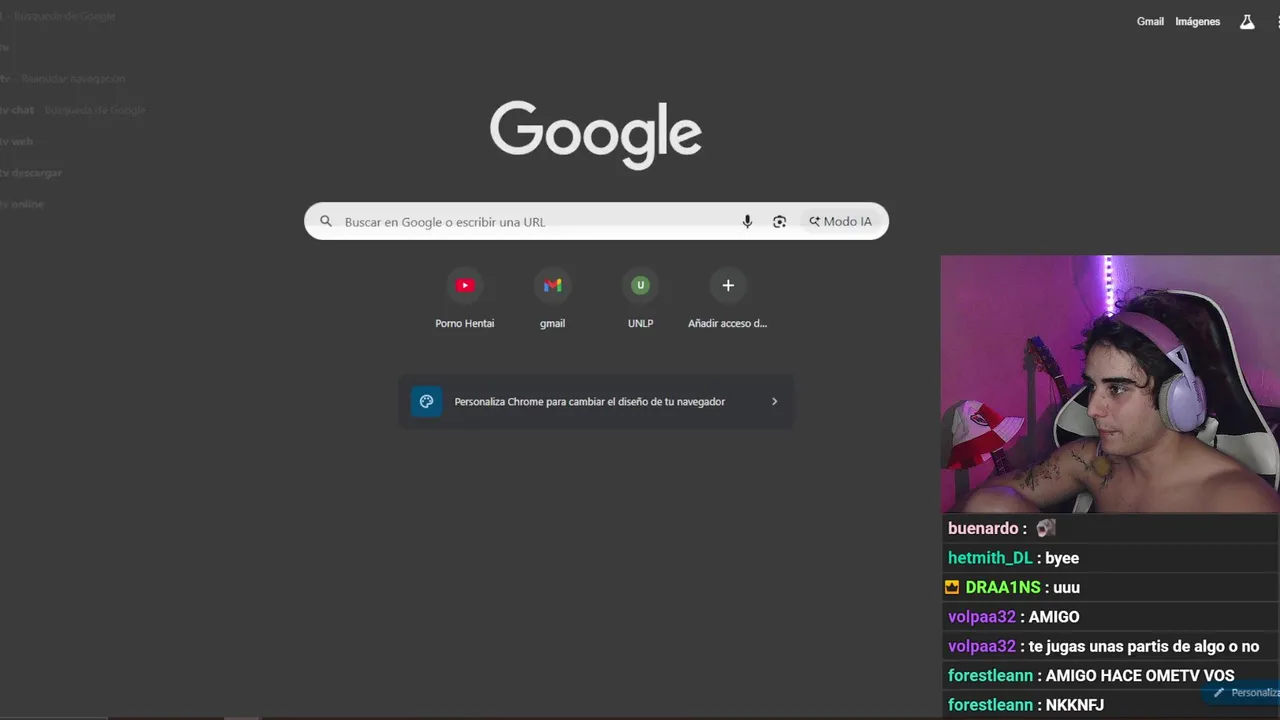Expand the Personaliza Chrome card chevron
The width and height of the screenshot is (1280, 720).
point(774,402)
